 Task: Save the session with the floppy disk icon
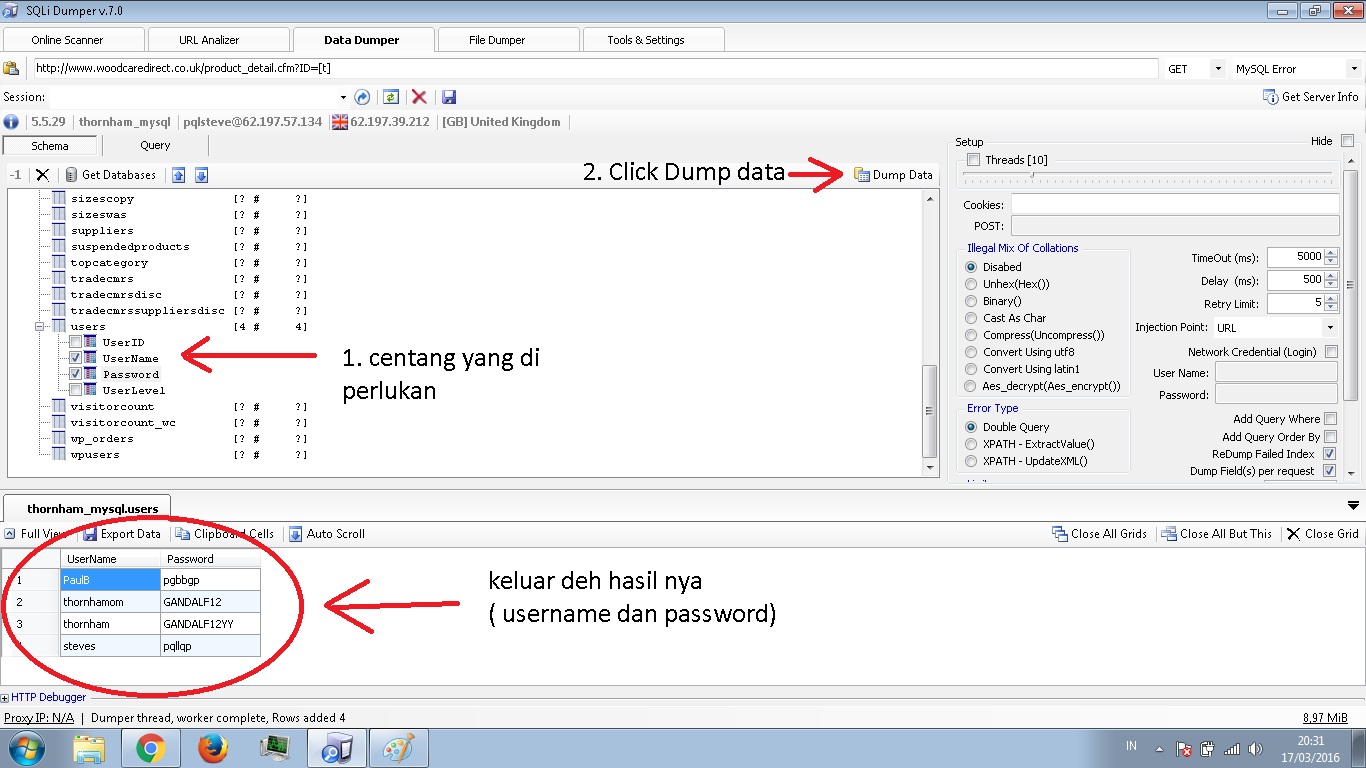[449, 97]
